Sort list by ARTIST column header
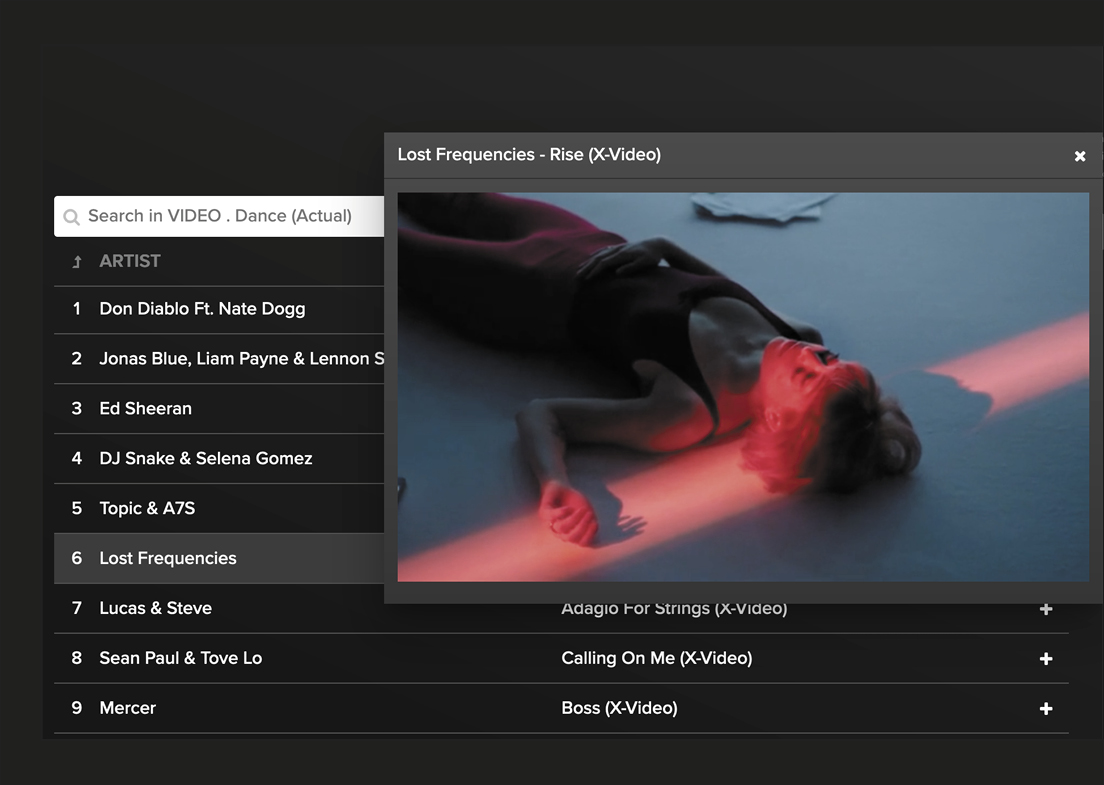Screen dimensions: 1104x785 click(x=130, y=261)
